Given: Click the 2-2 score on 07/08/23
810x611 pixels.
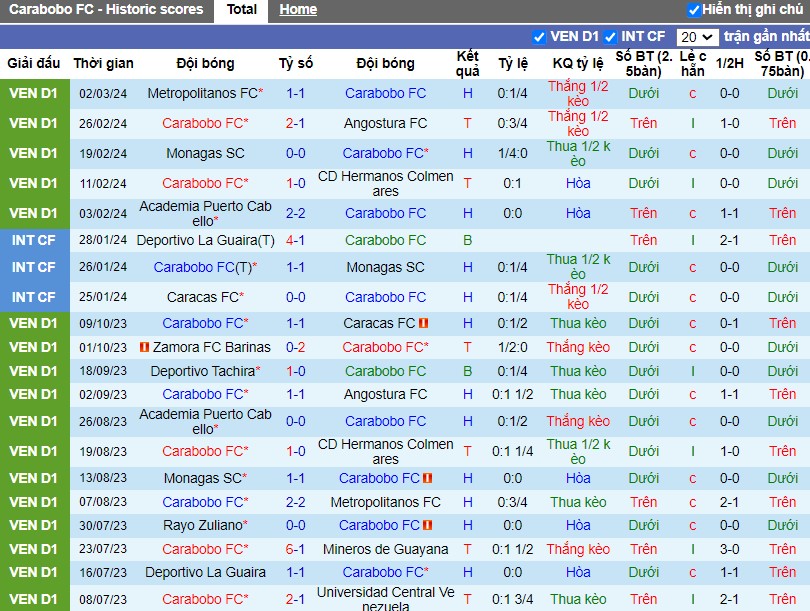Looking at the screenshot, I should (x=295, y=502).
